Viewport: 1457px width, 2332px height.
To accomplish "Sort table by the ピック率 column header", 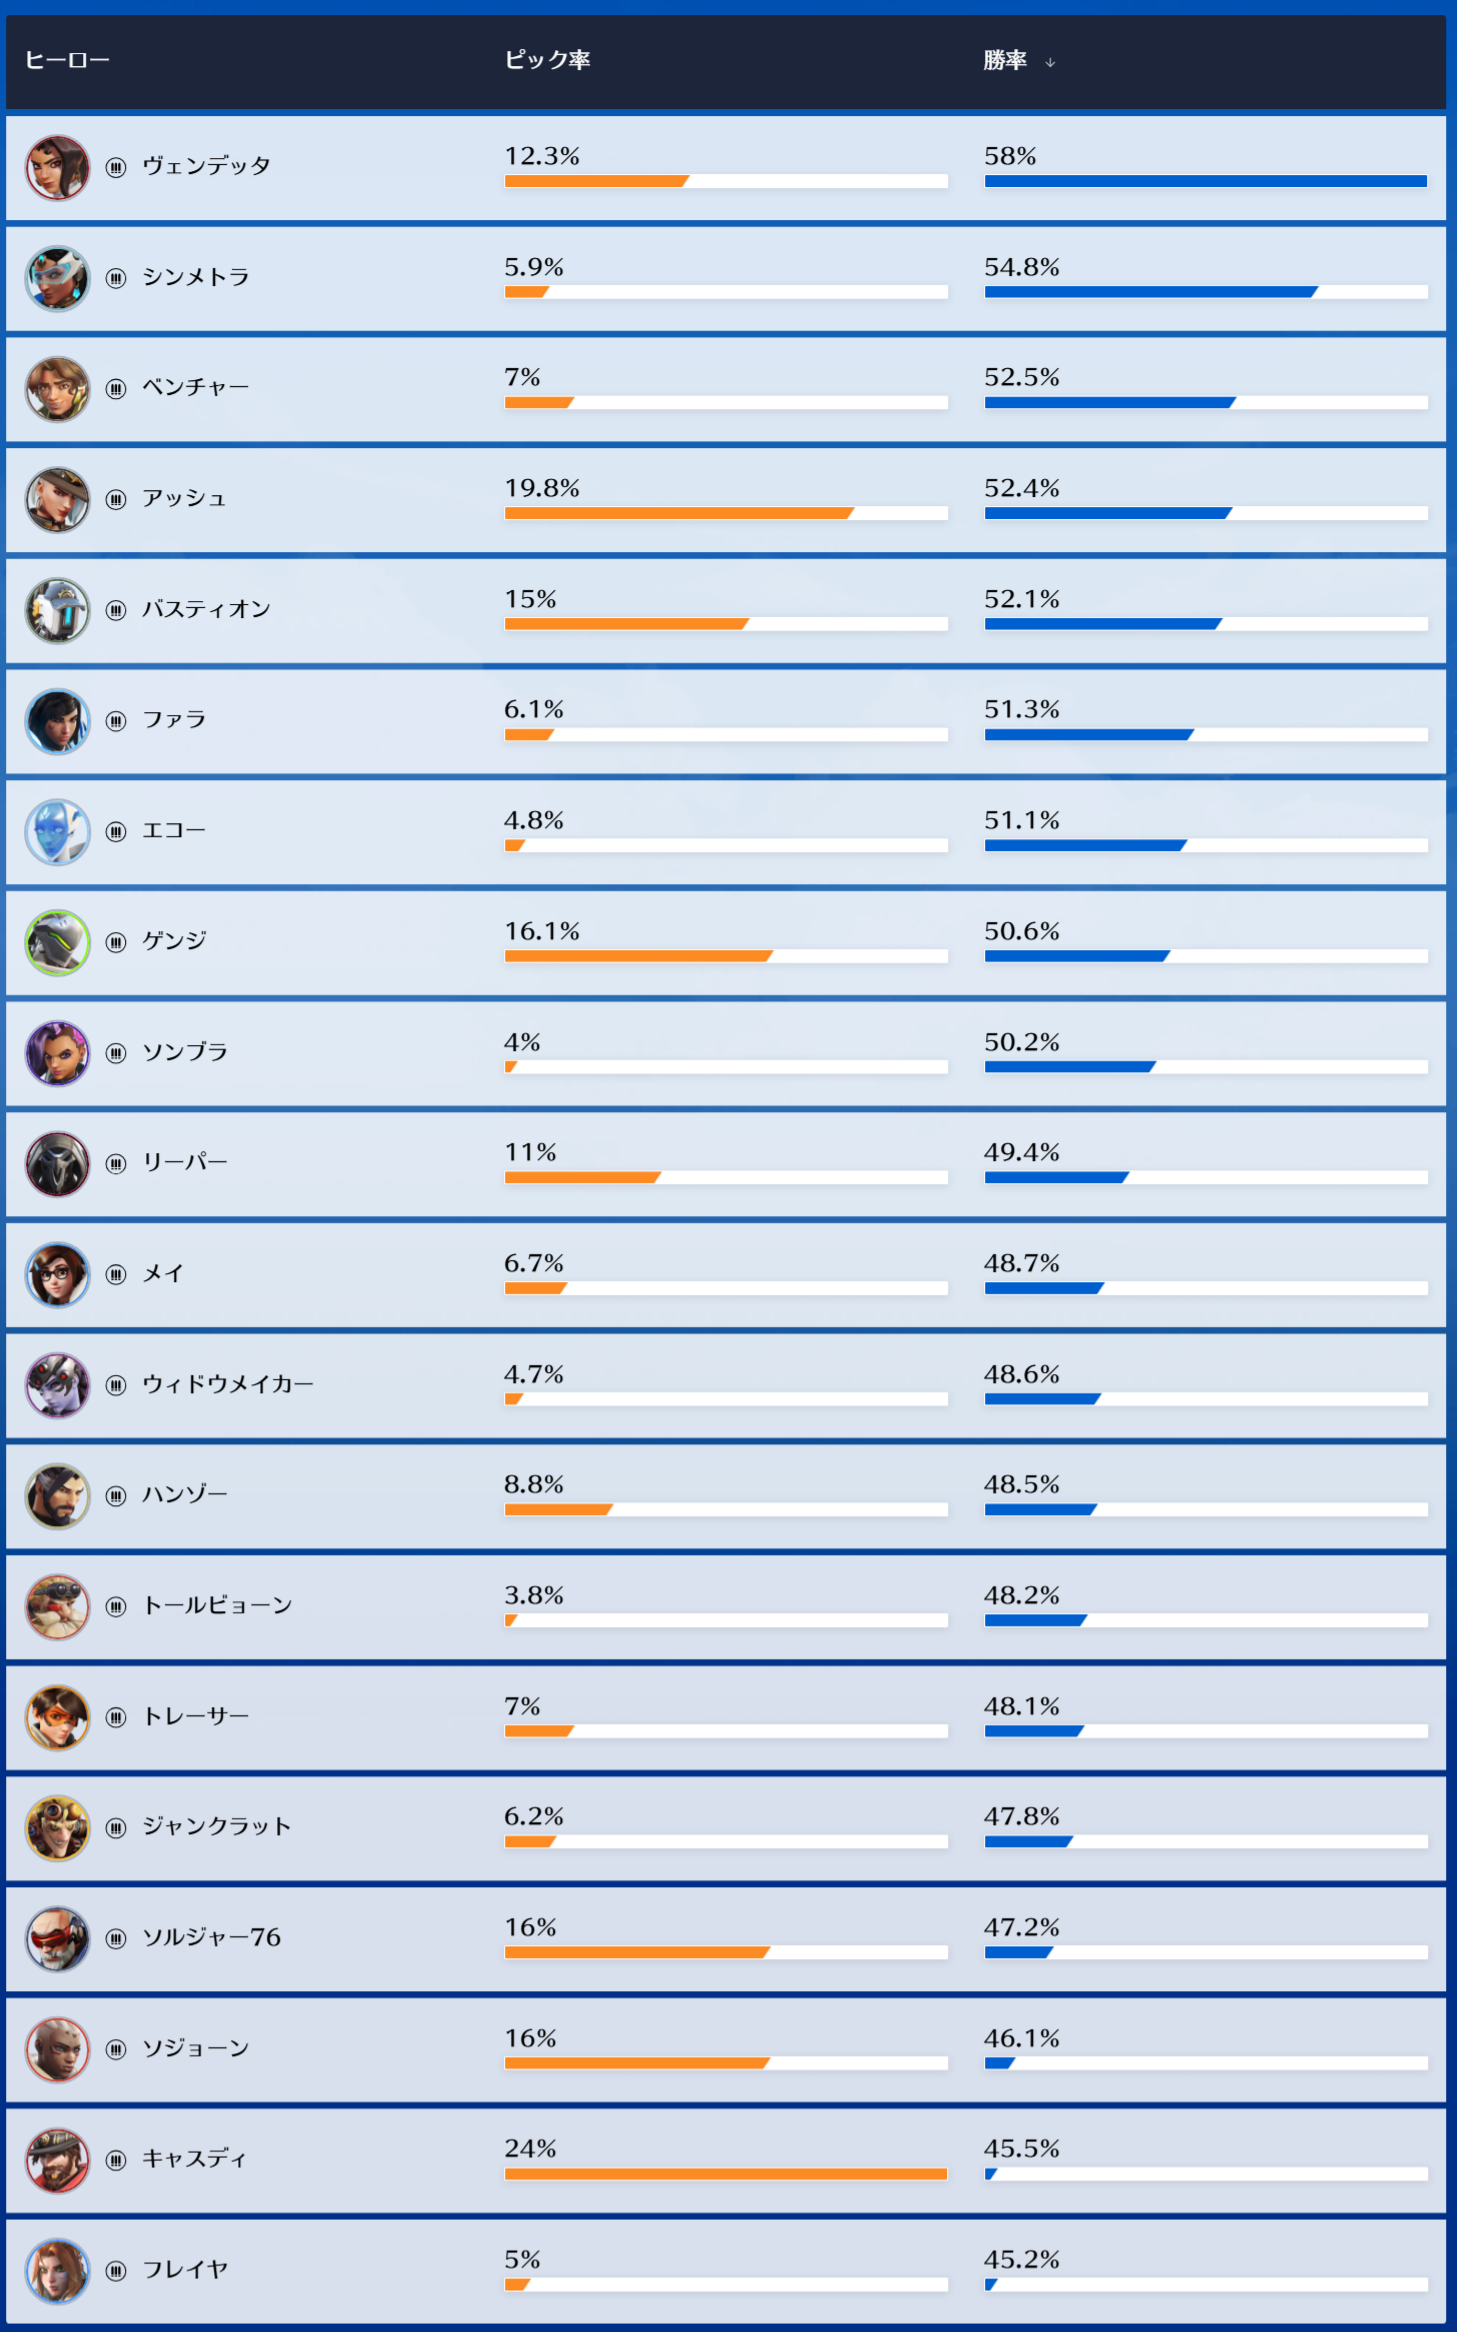I will point(547,61).
